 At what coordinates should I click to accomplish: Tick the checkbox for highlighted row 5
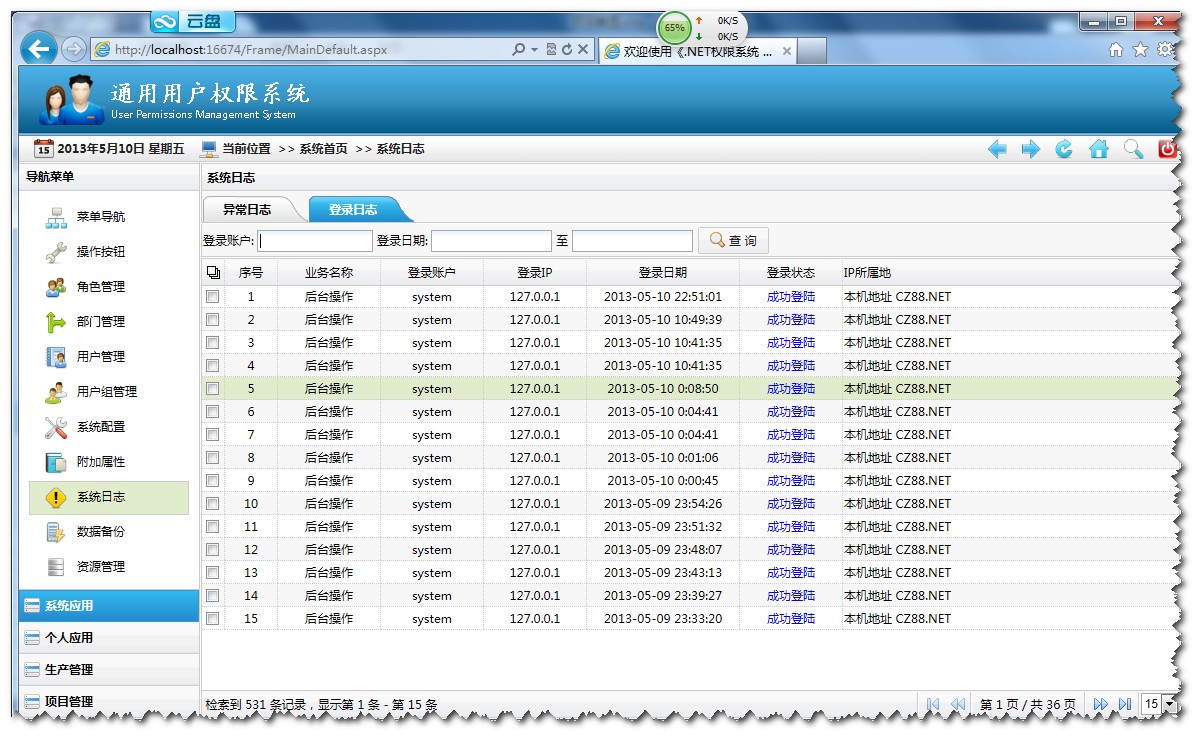click(x=213, y=388)
